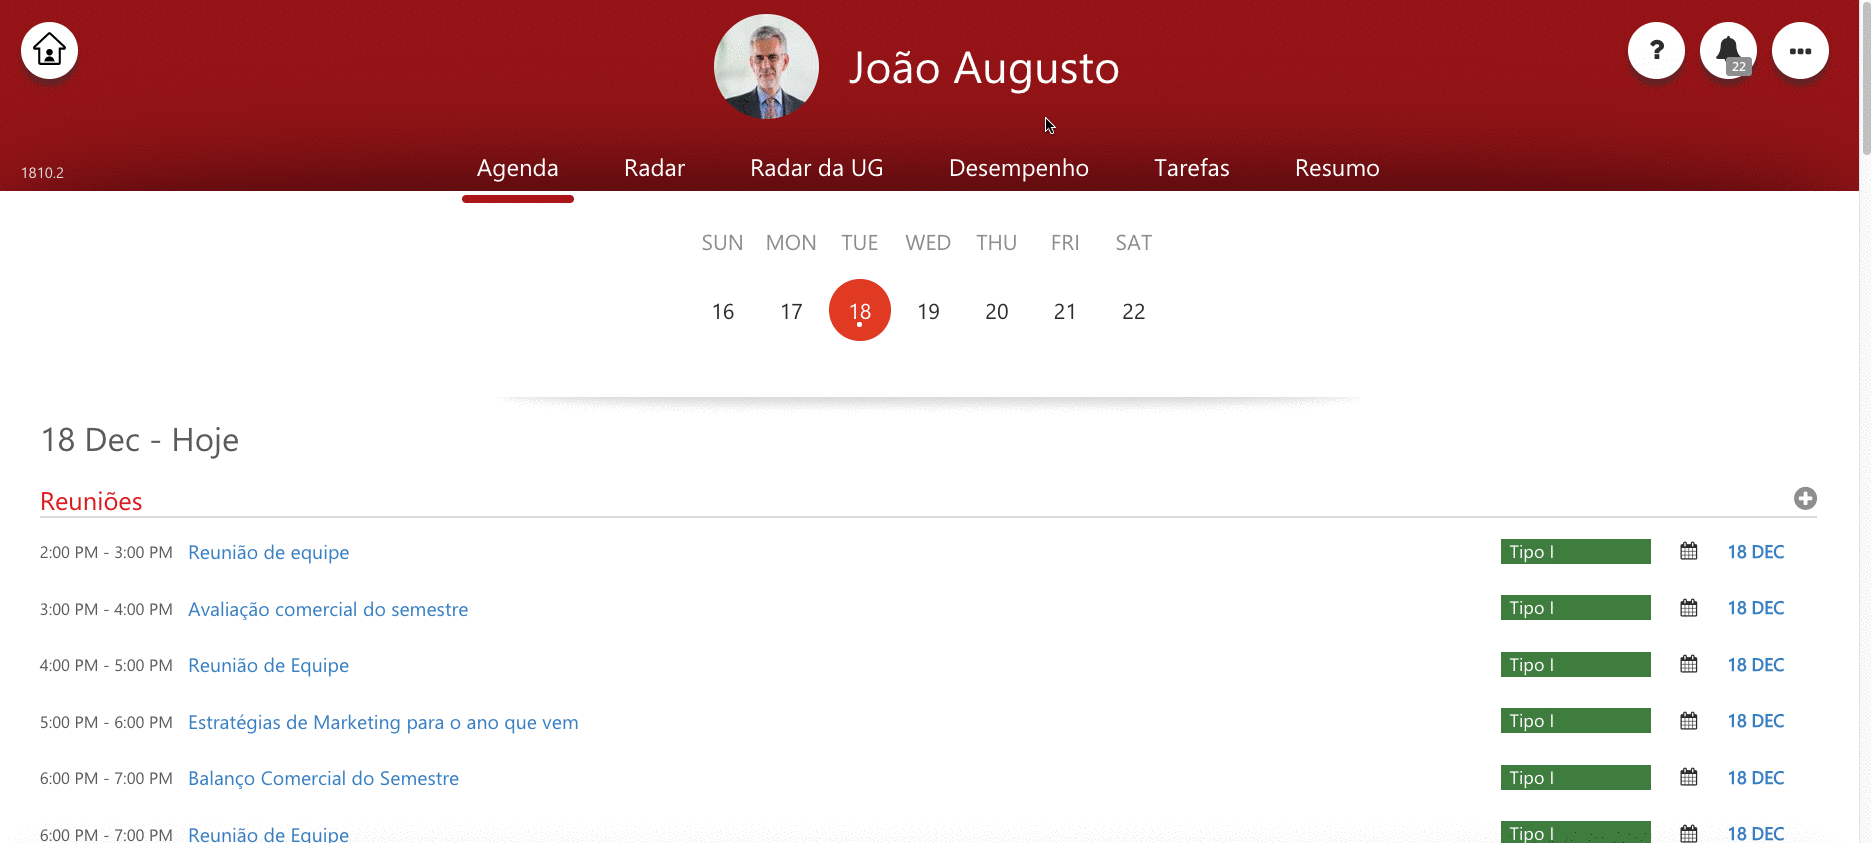
Task: Switch to the Agenda tab
Action: pyautogui.click(x=517, y=168)
